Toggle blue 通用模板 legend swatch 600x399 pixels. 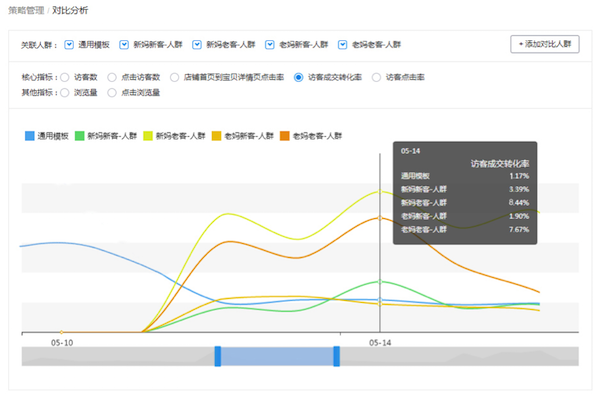point(29,136)
